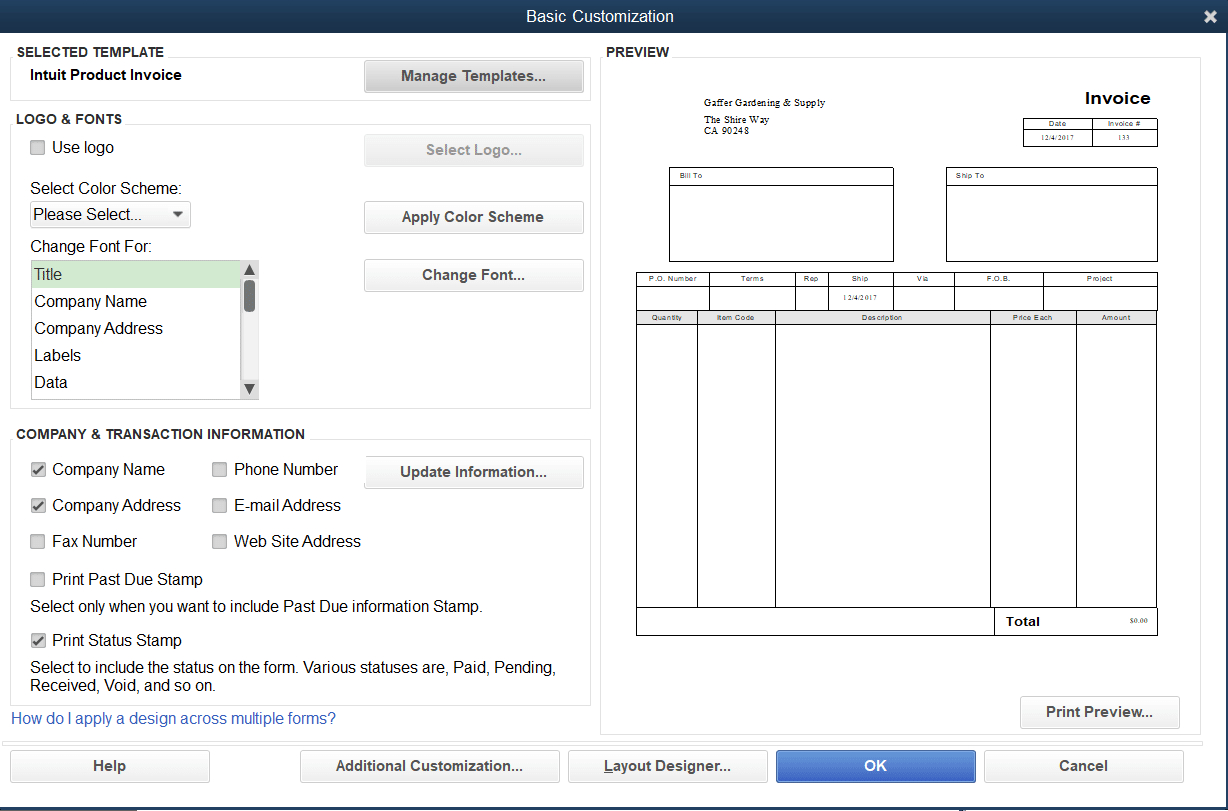Open Print Preview of the invoice
The image size is (1228, 811).
[x=1099, y=712]
